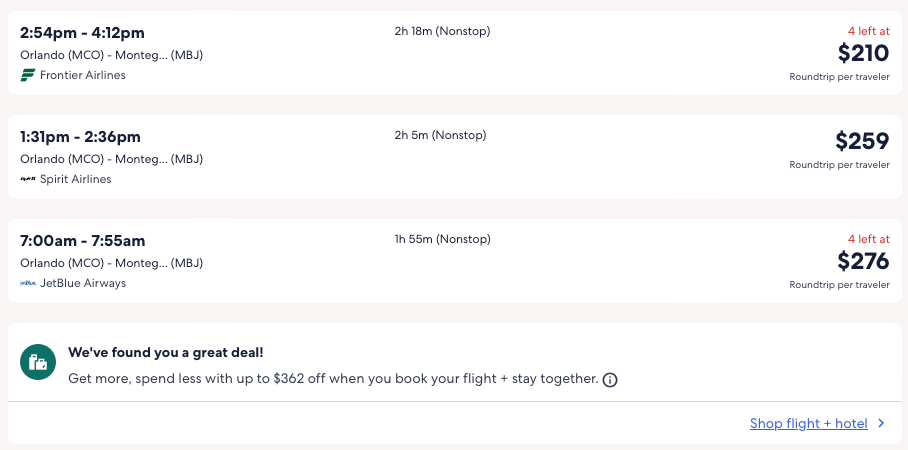Choose the 7:00am - 7:55am flight
This screenshot has height=450, width=908.
click(83, 241)
